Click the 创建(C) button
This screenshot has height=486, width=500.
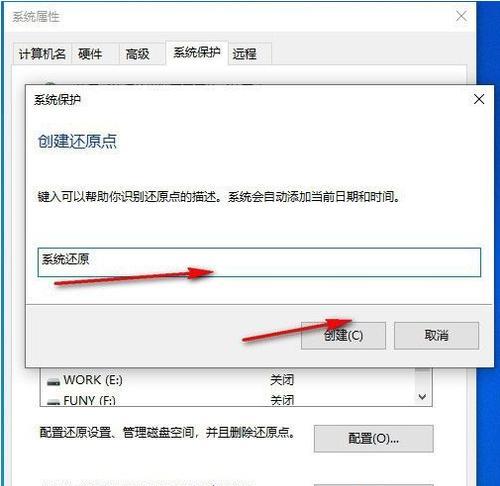[x=343, y=335]
